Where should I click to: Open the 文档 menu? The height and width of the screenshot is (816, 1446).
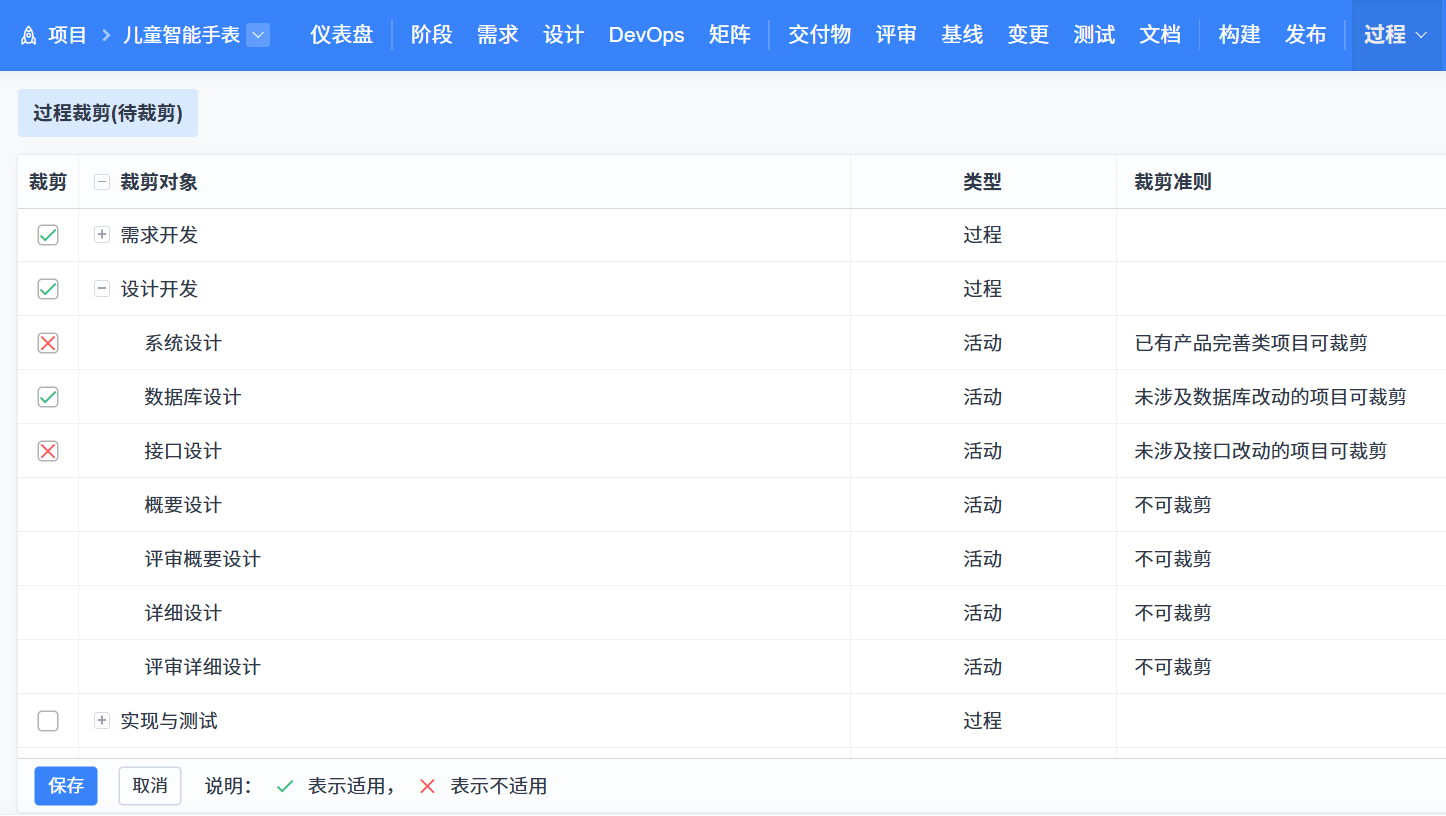coord(1160,35)
